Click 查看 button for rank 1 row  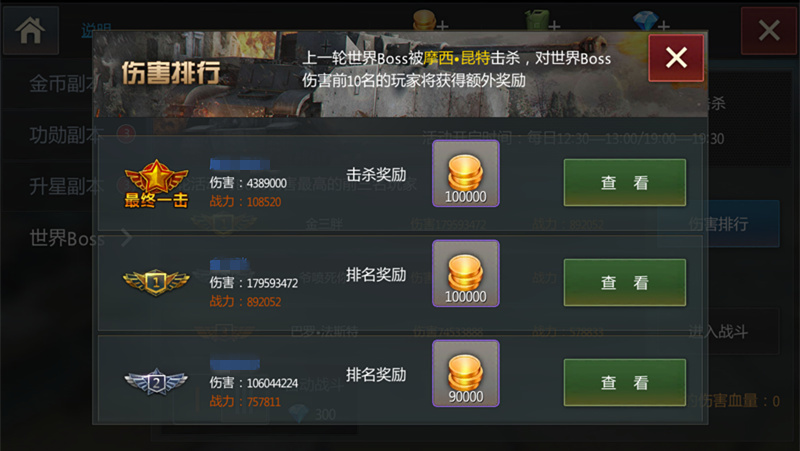pos(624,283)
